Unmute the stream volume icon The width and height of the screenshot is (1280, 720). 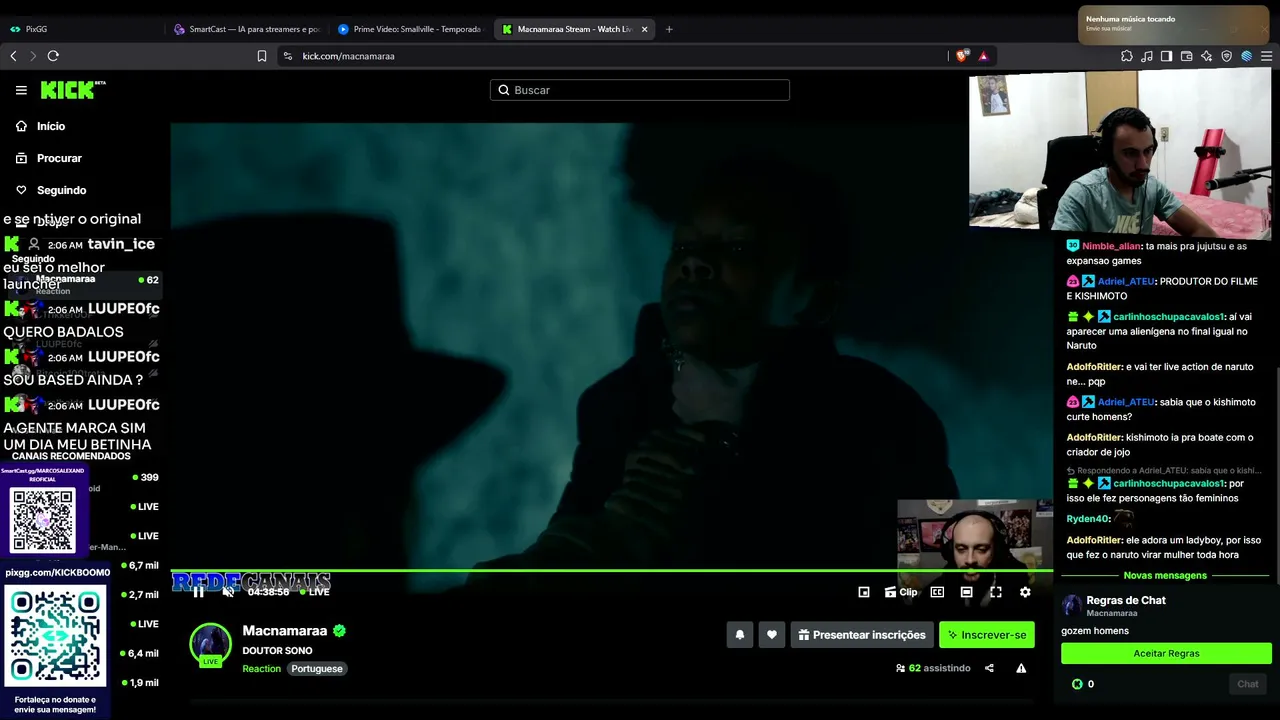click(228, 592)
